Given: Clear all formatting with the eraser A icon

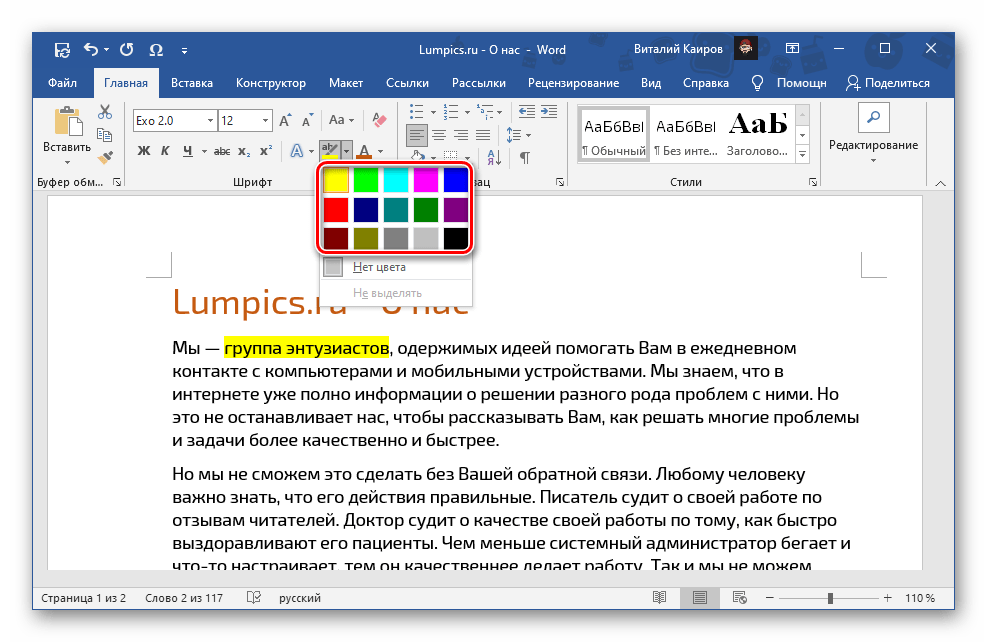Looking at the screenshot, I should point(379,120).
